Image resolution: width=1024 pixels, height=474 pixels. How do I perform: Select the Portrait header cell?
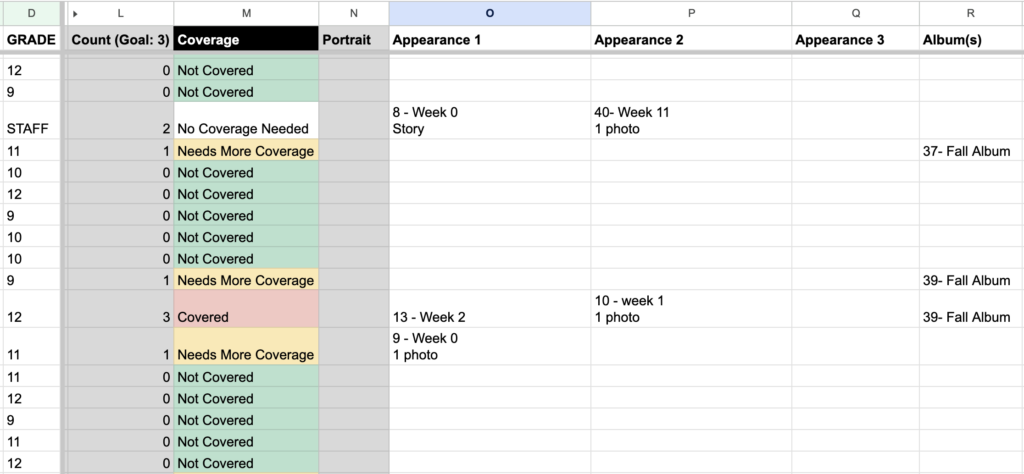click(353, 40)
